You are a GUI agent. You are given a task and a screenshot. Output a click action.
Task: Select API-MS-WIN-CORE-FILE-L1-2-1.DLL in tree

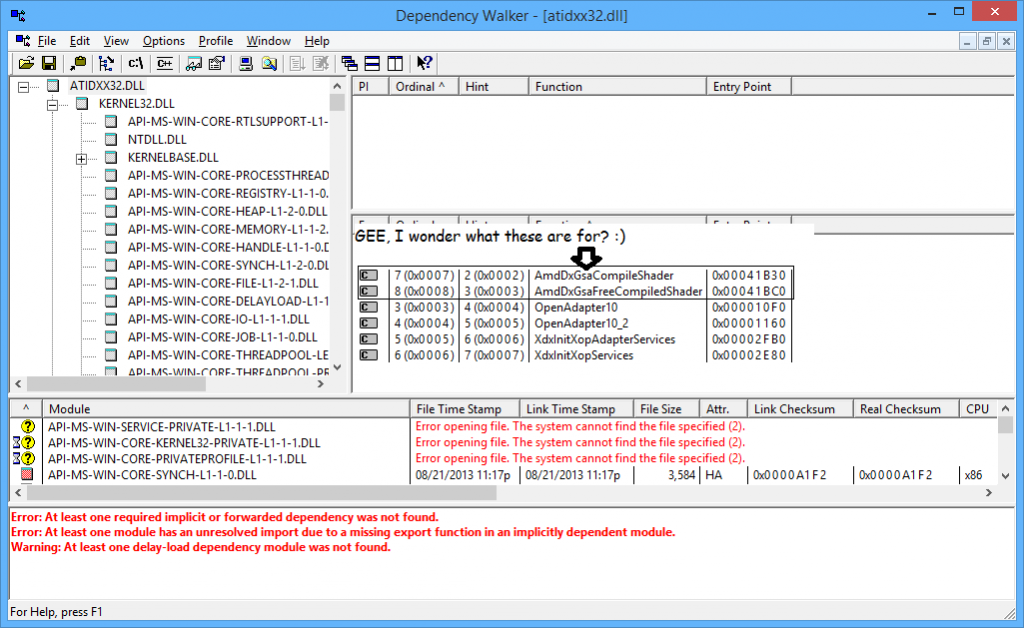coord(223,283)
